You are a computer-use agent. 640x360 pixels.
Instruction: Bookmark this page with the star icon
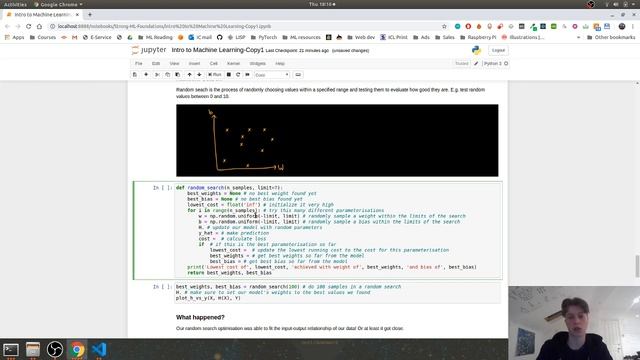(x=444, y=26)
